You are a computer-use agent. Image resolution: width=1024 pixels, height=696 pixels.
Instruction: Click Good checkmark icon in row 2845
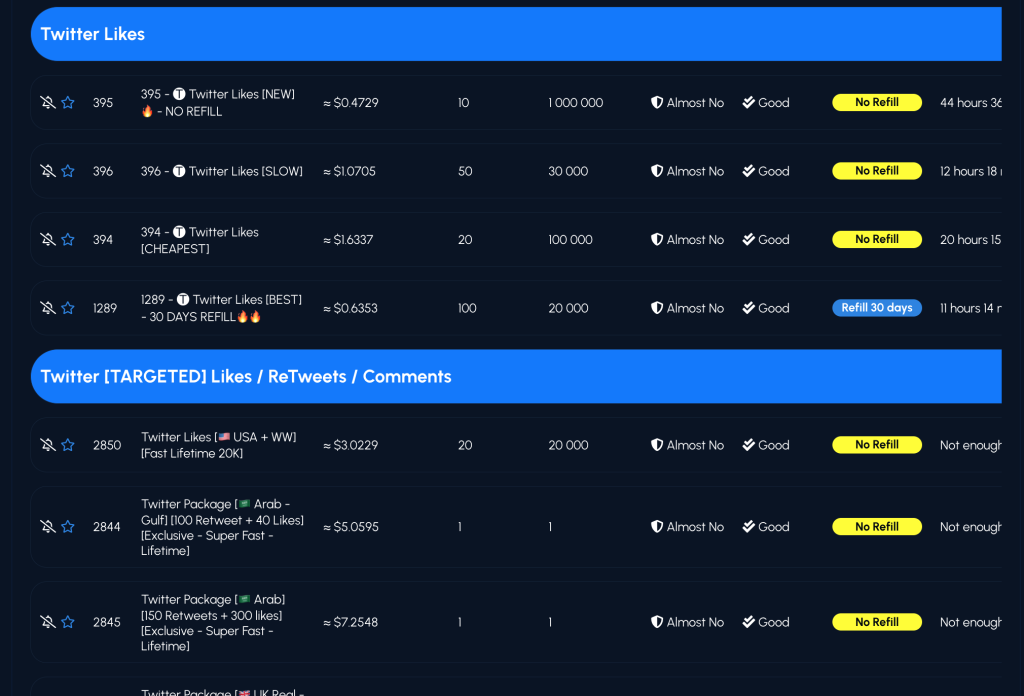(x=748, y=622)
